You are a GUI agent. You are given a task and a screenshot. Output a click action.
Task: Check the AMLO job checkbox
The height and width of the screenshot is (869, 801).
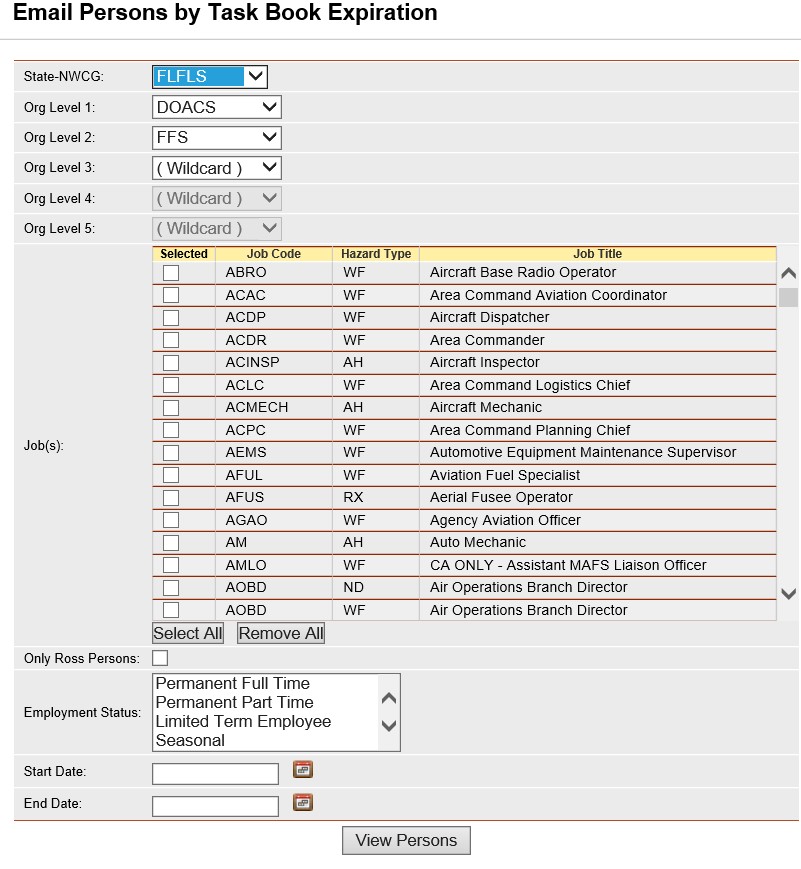coord(171,565)
